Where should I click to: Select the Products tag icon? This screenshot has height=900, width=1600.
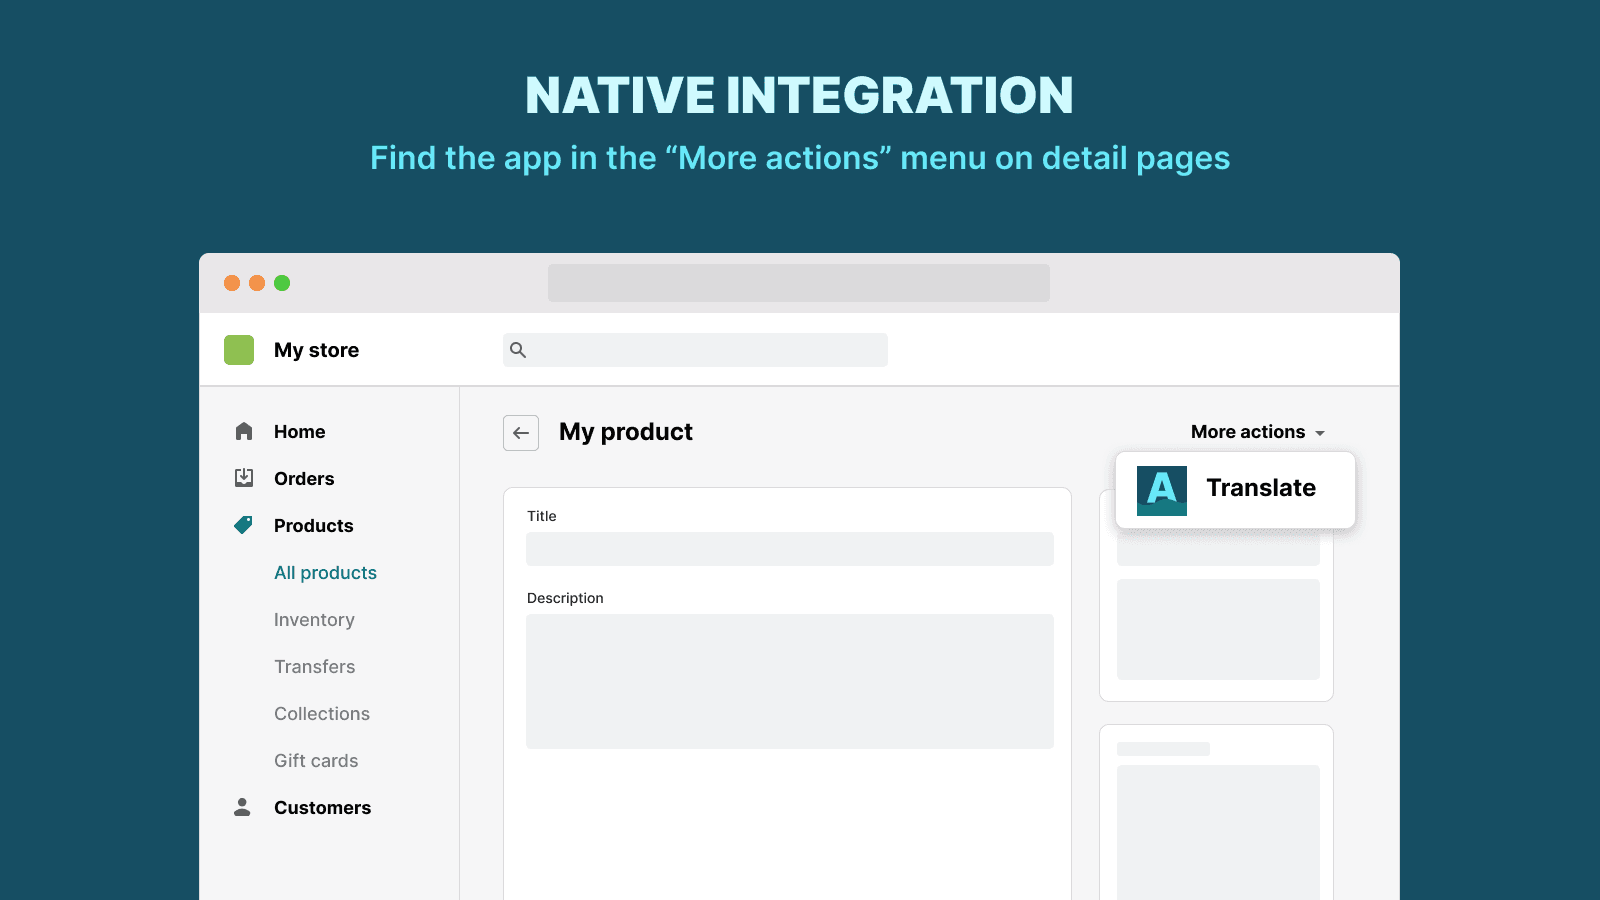(x=243, y=525)
